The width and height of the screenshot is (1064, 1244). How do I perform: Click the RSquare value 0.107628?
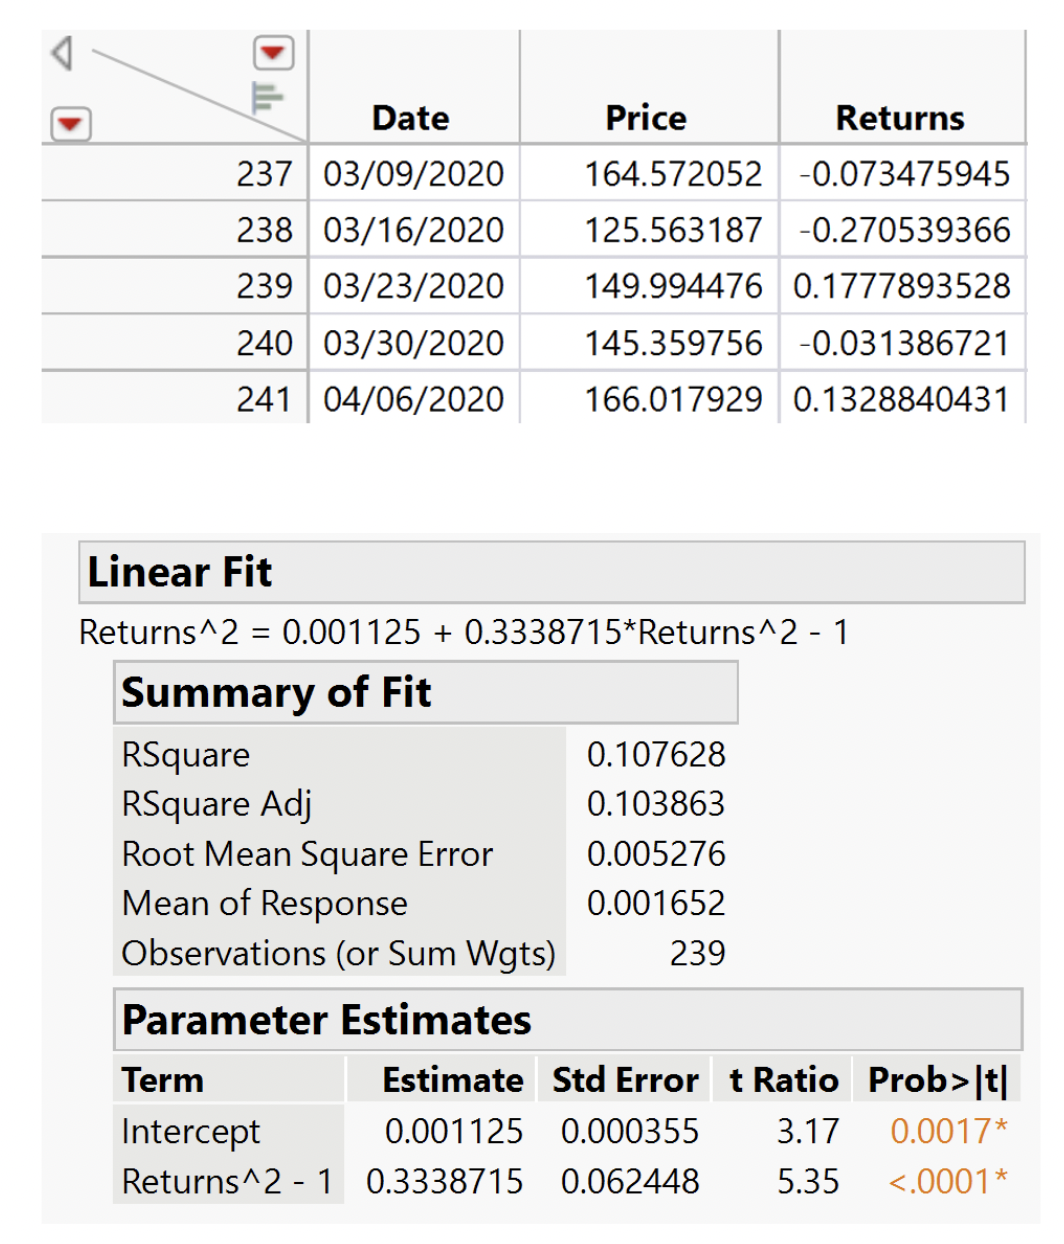coord(657,754)
